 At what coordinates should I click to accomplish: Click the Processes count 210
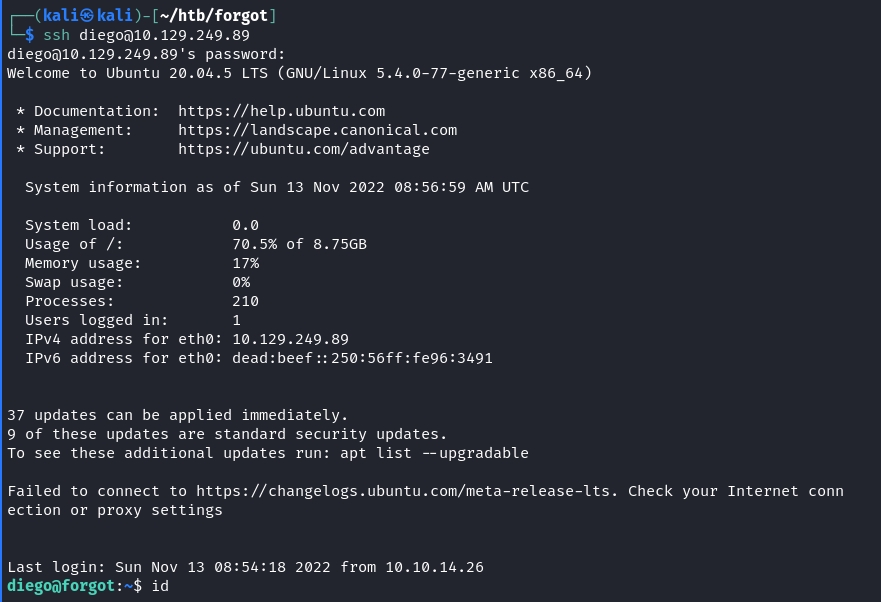245,301
